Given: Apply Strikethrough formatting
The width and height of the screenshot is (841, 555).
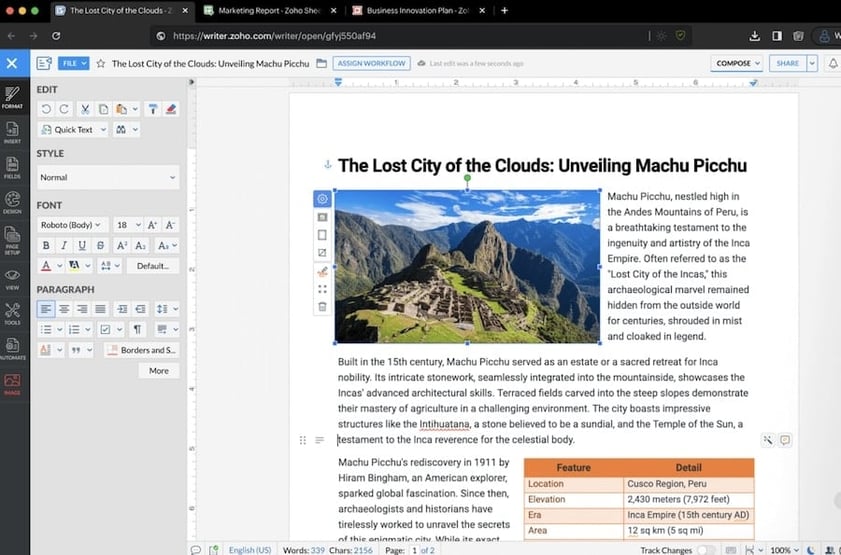Looking at the screenshot, I should pos(100,246).
